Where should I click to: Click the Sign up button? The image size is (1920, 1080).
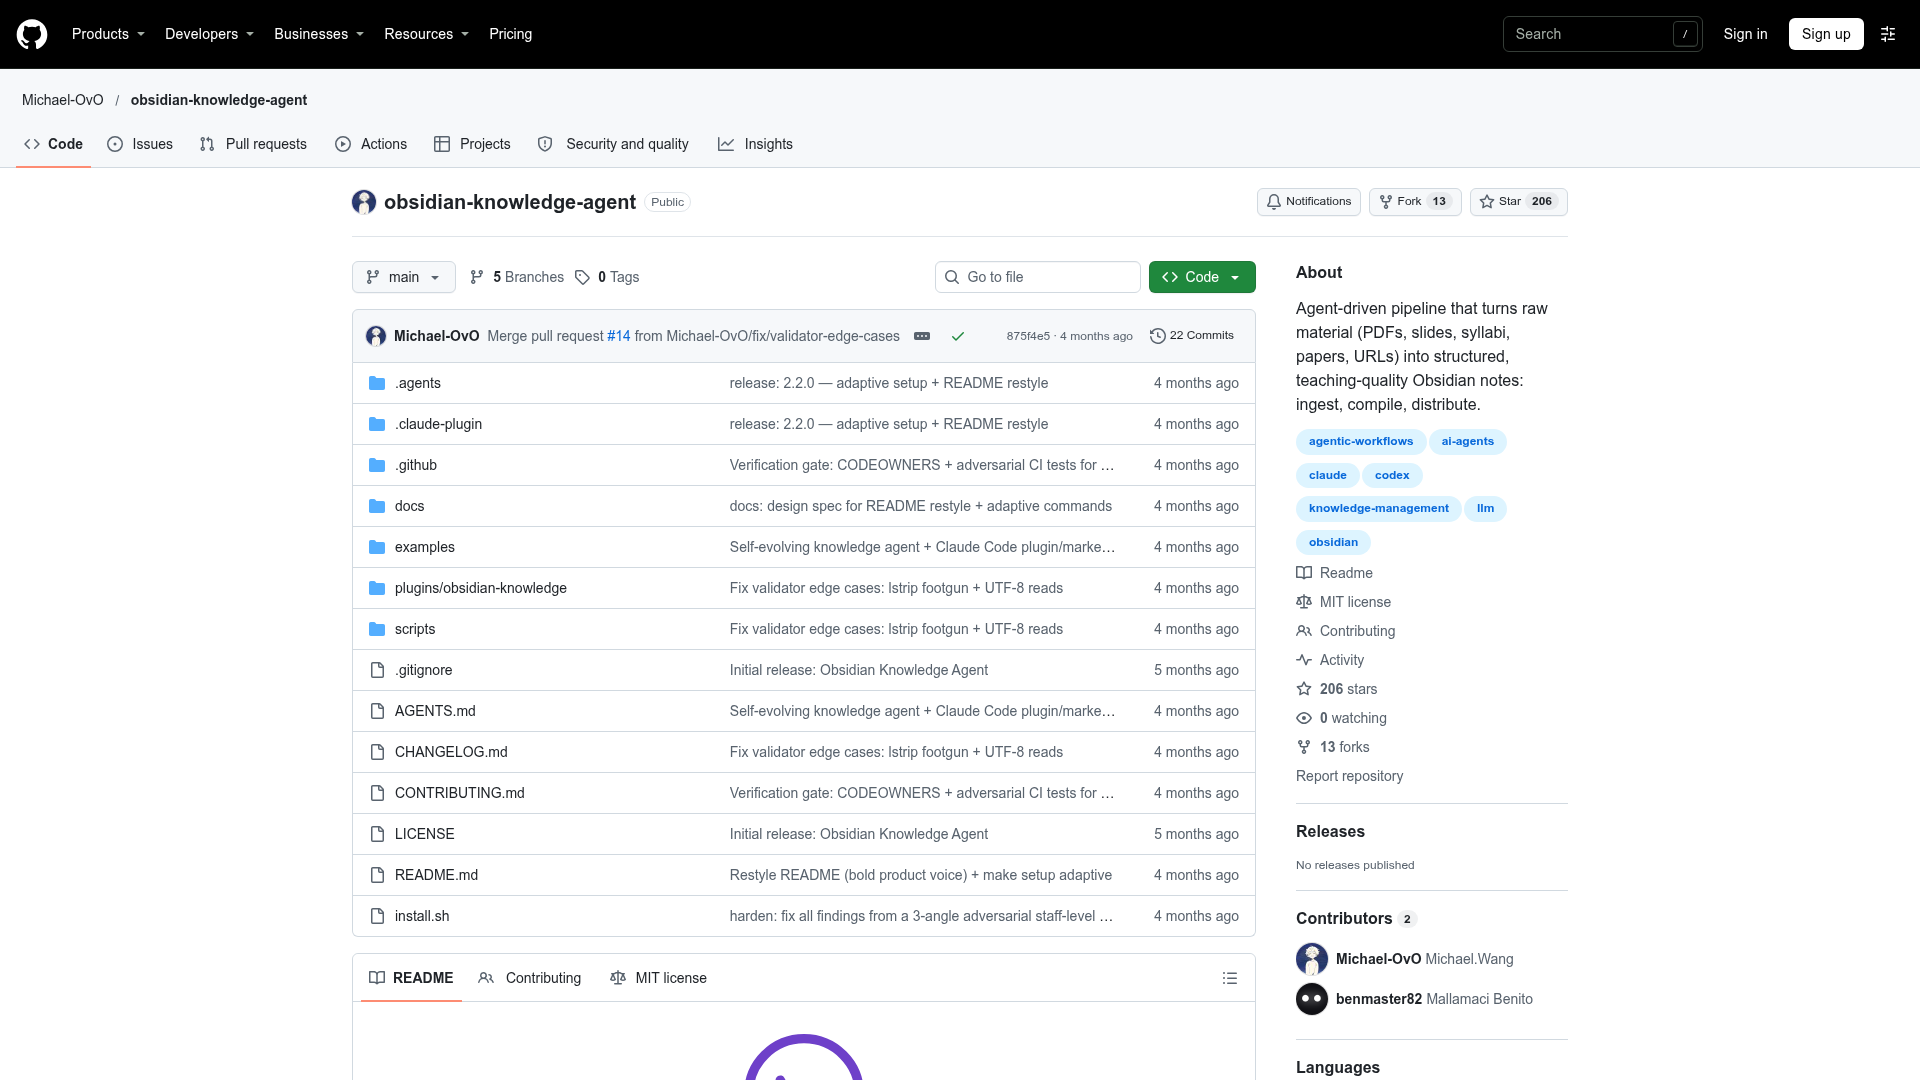click(1826, 34)
